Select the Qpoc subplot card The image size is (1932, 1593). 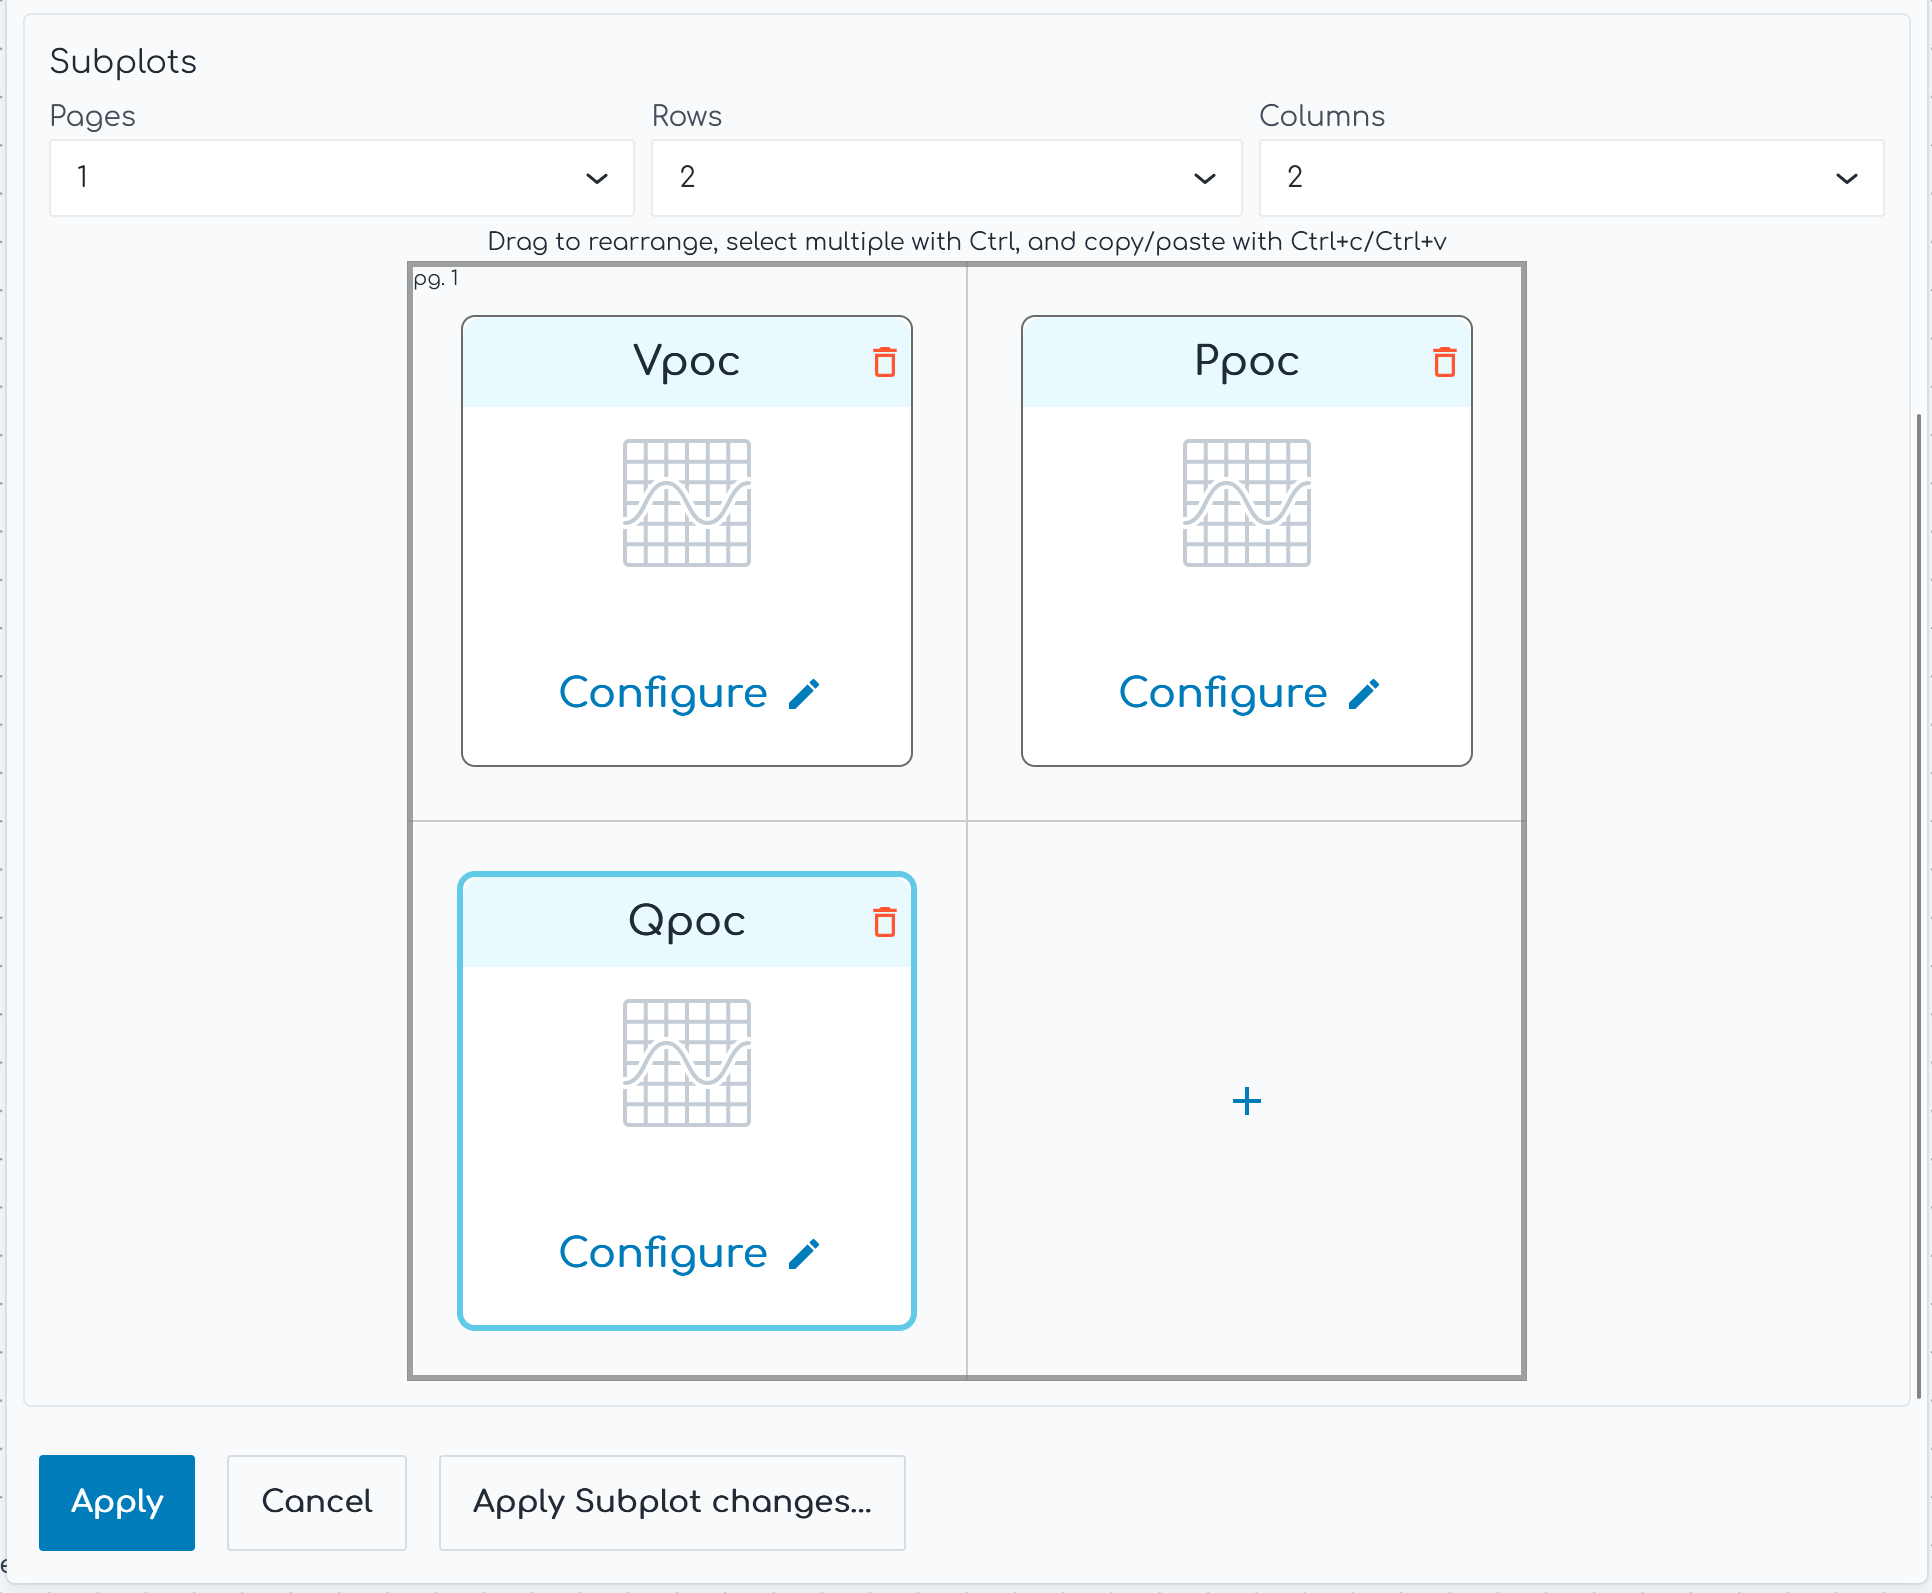(x=687, y=1101)
